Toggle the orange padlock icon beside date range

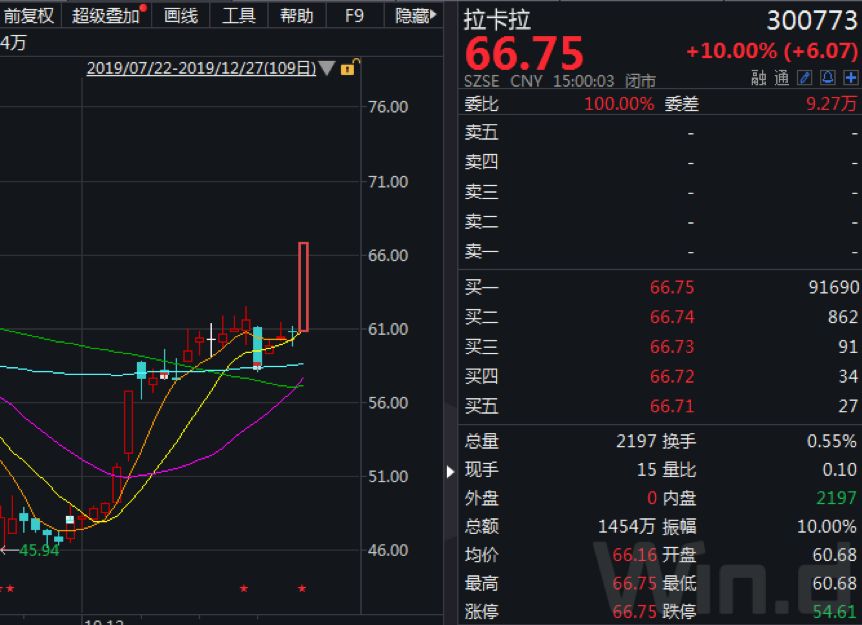348,68
